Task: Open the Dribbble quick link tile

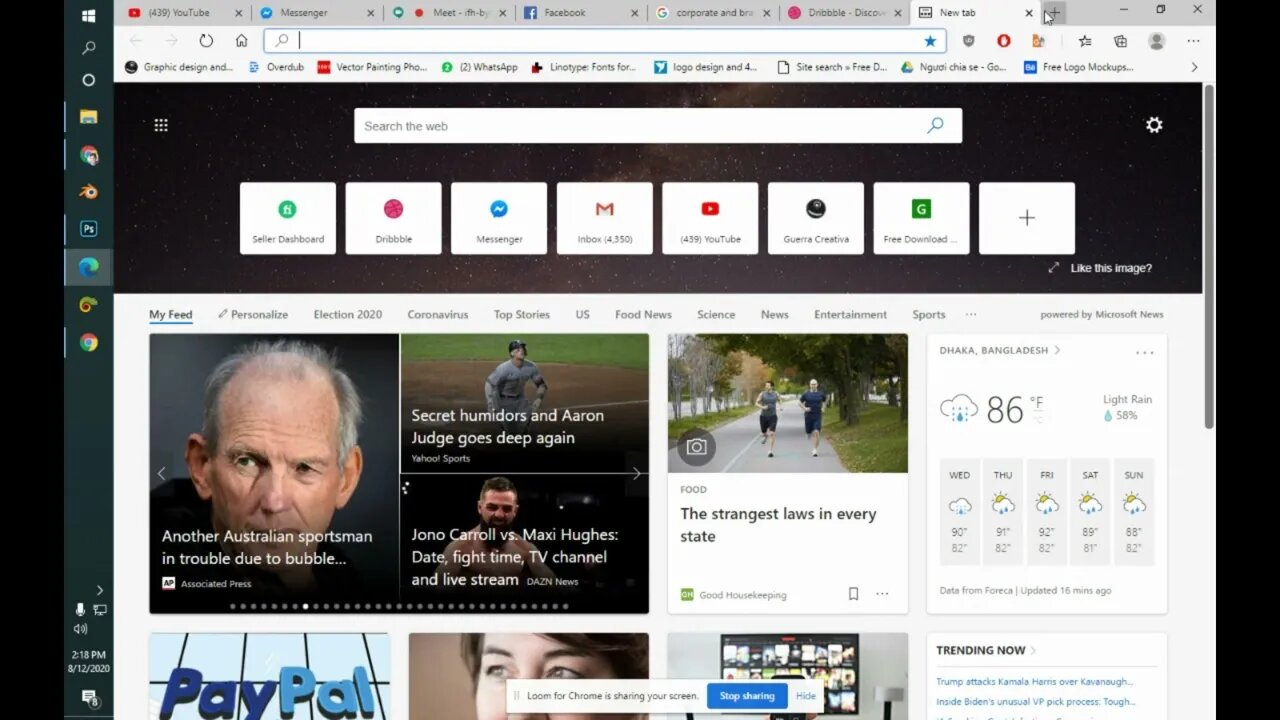Action: (393, 218)
